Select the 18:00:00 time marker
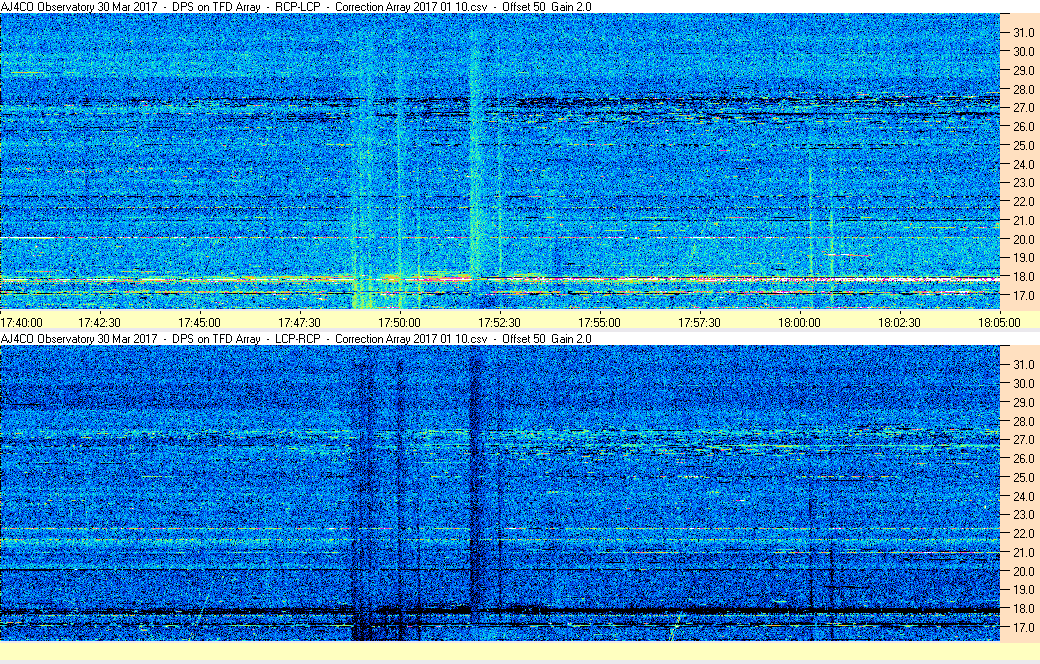 point(800,322)
